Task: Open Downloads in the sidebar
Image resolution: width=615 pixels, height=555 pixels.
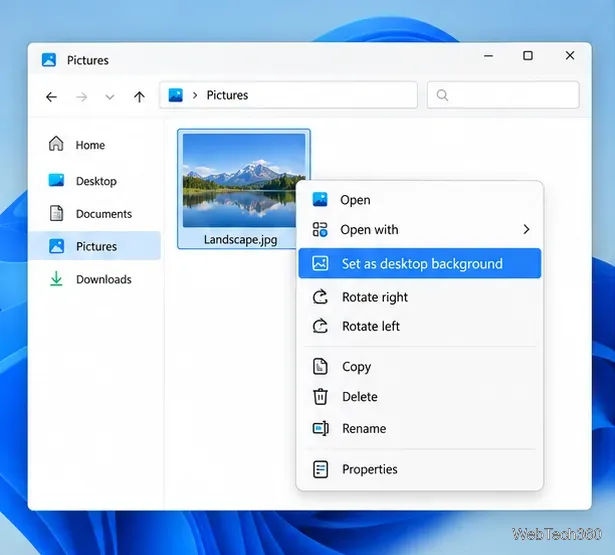Action: (x=94, y=279)
